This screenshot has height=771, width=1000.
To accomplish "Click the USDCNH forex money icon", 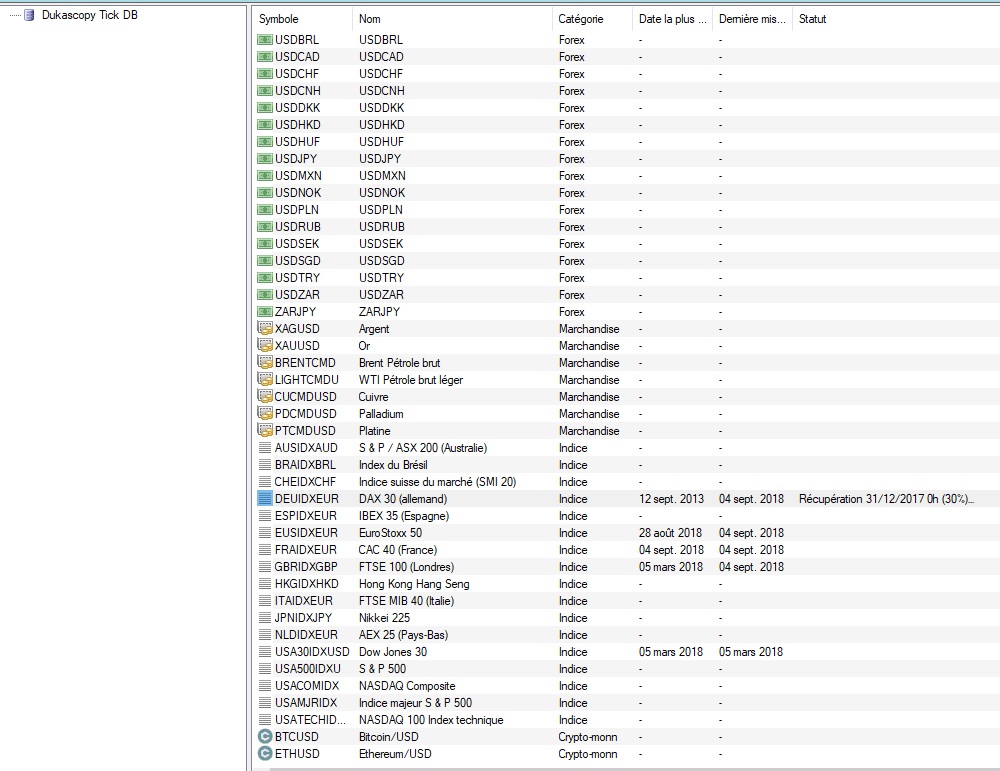I will coord(265,91).
